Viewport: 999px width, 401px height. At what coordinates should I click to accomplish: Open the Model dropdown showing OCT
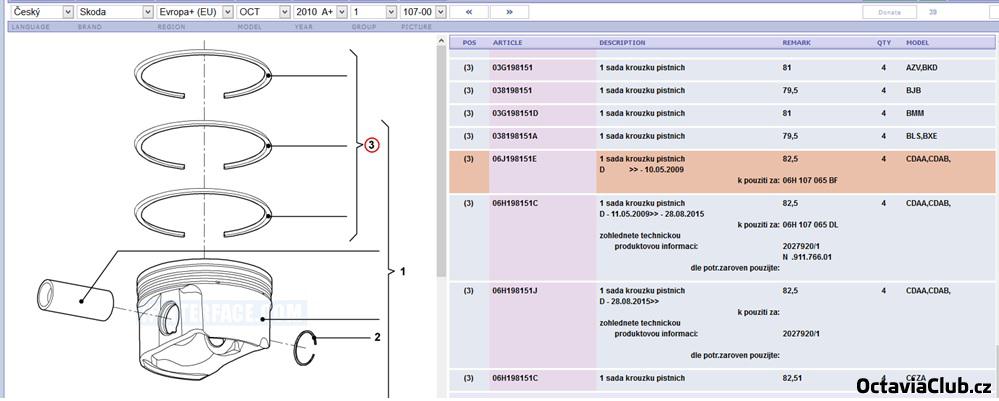click(262, 12)
